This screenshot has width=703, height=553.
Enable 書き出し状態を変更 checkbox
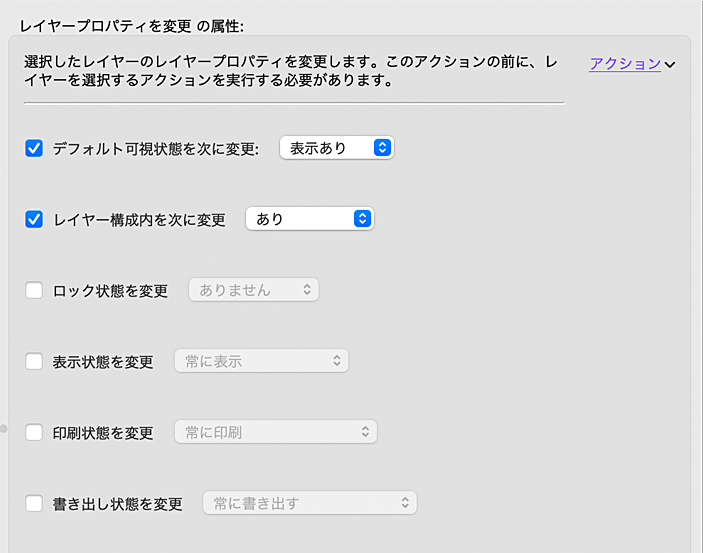click(34, 503)
